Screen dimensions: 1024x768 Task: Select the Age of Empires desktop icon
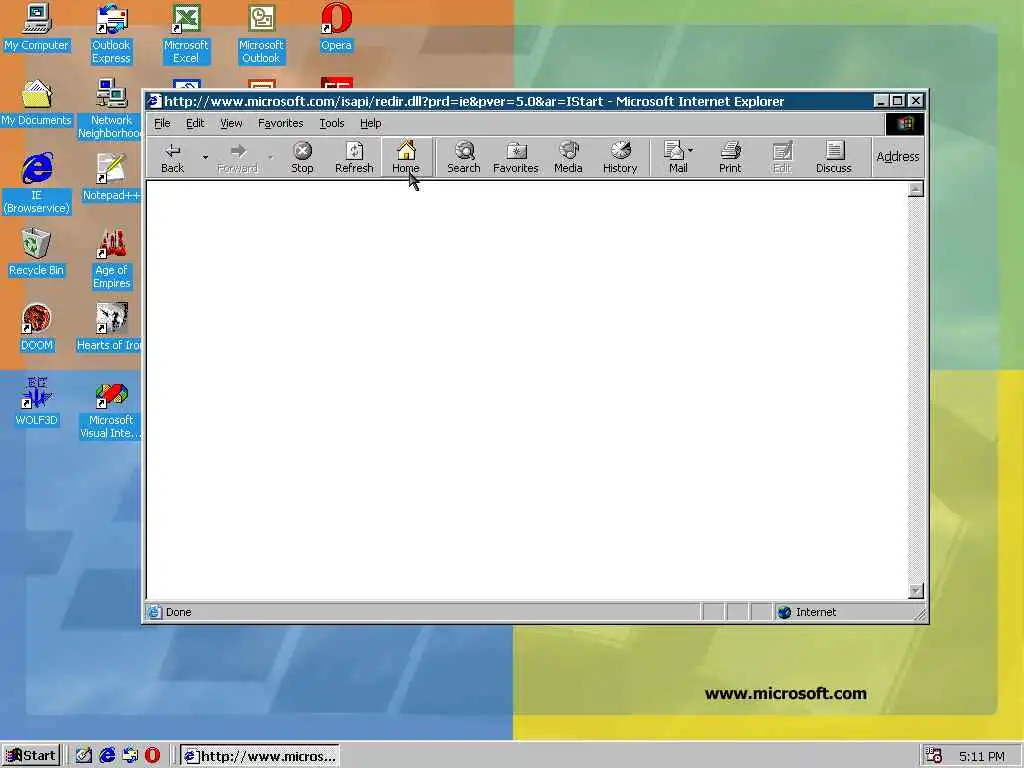pos(111,259)
